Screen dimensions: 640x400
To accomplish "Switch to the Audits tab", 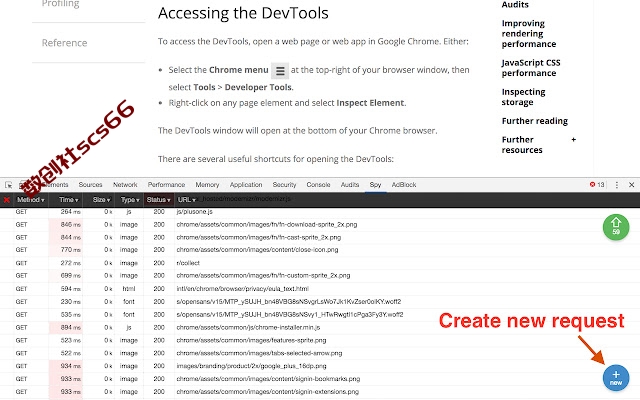I will (350, 185).
